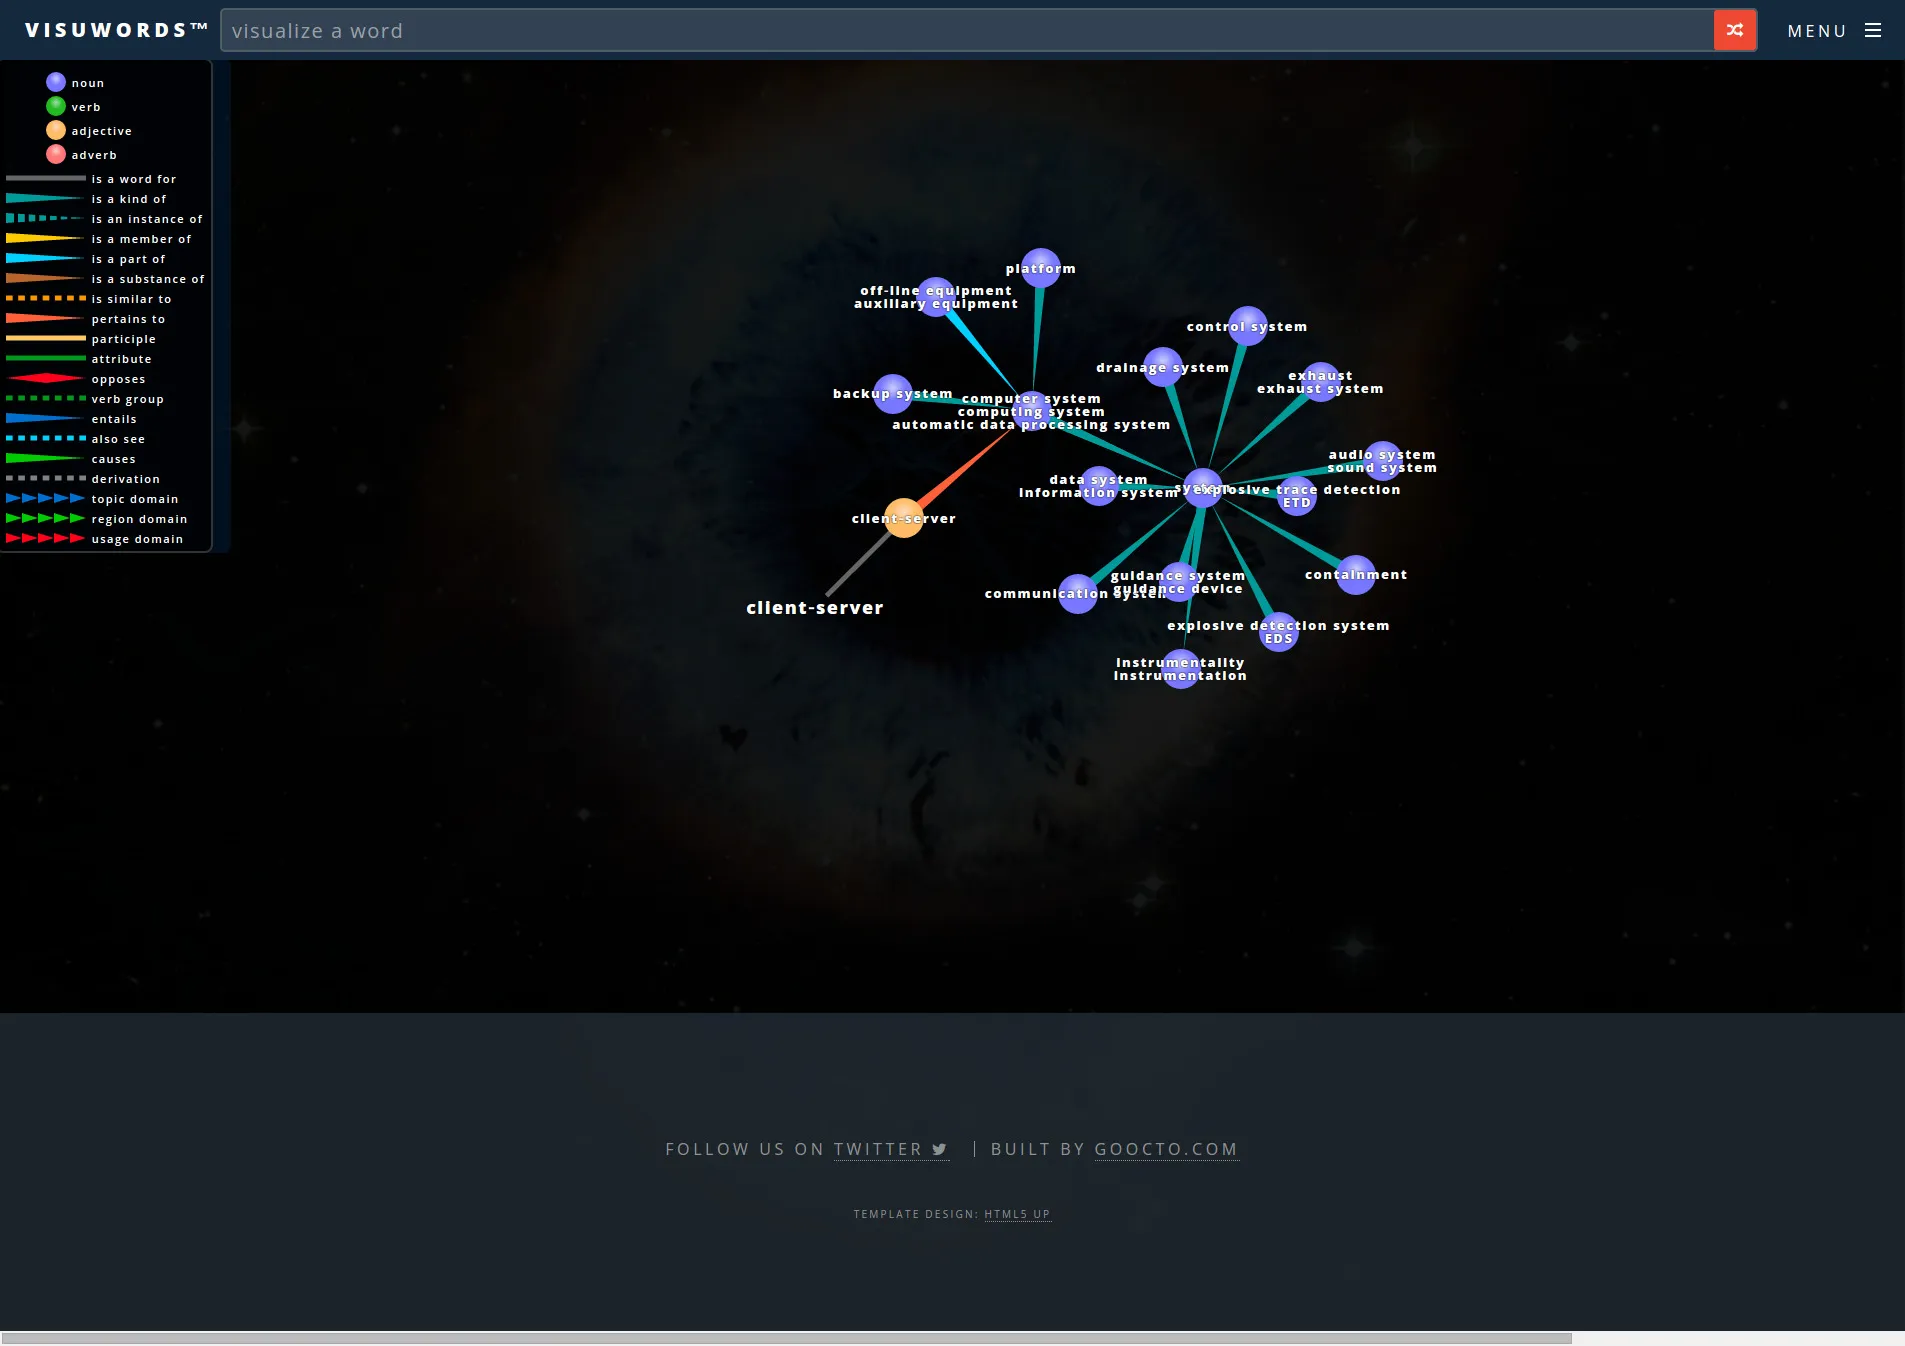
Task: Visit the HTML5 UP template link
Action: (1016, 1213)
